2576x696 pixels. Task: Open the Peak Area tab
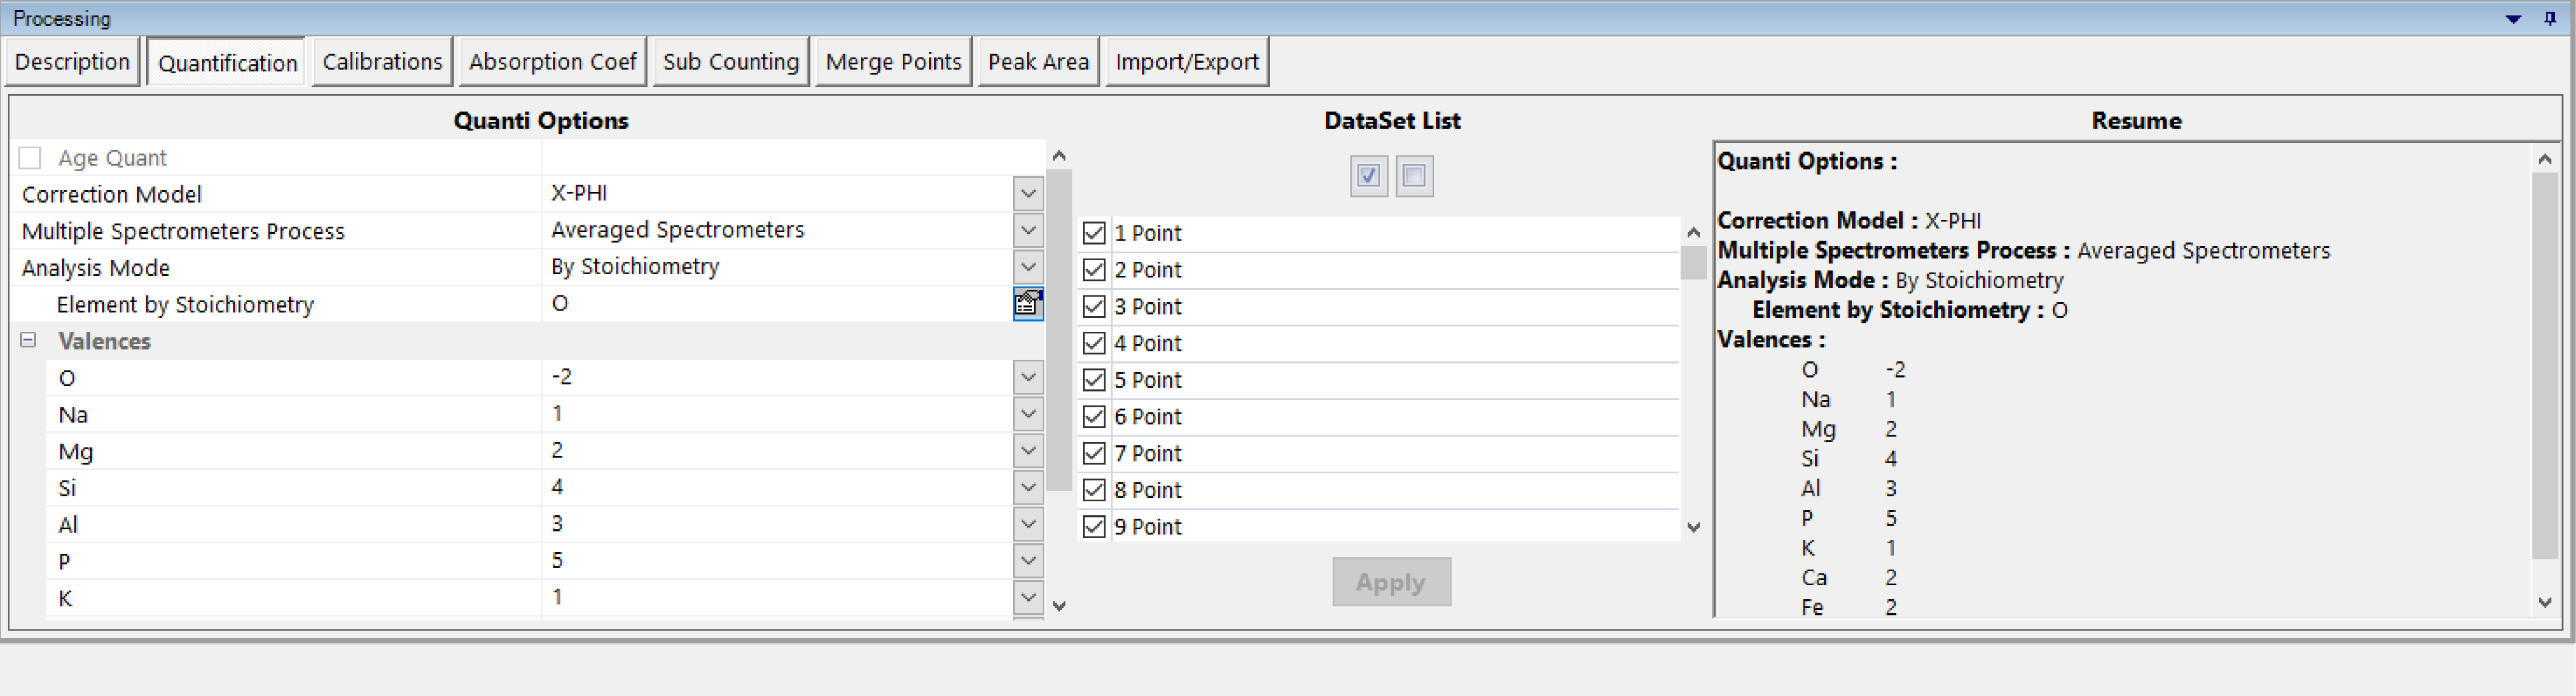pyautogui.click(x=1038, y=62)
